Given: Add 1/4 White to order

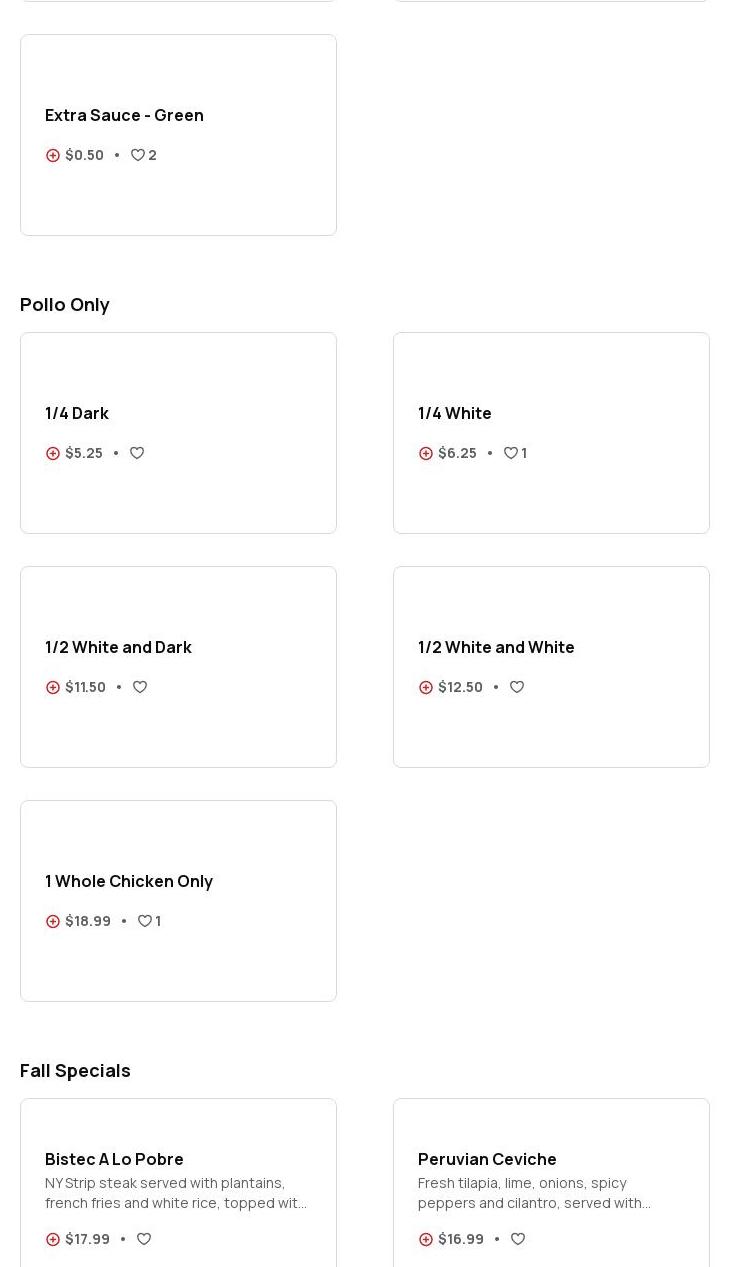Looking at the screenshot, I should 426,453.
